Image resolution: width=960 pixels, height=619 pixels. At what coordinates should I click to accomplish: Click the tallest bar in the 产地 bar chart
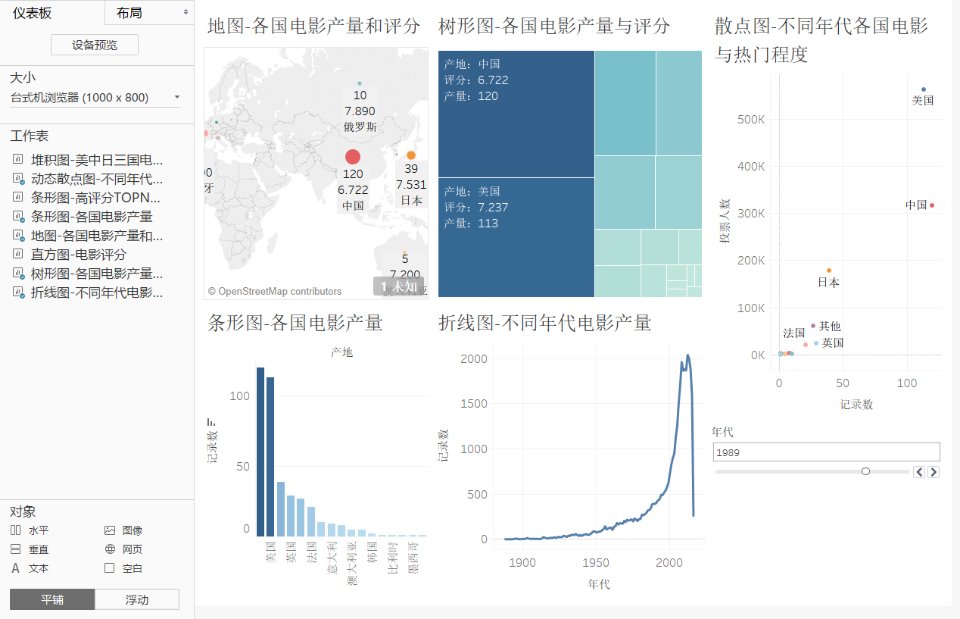tap(260, 452)
